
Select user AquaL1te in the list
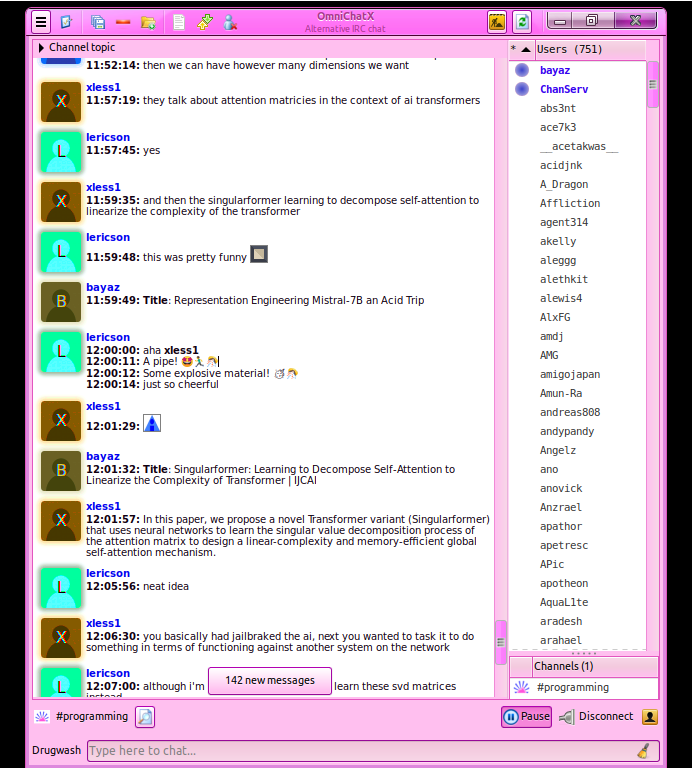[x=564, y=602]
